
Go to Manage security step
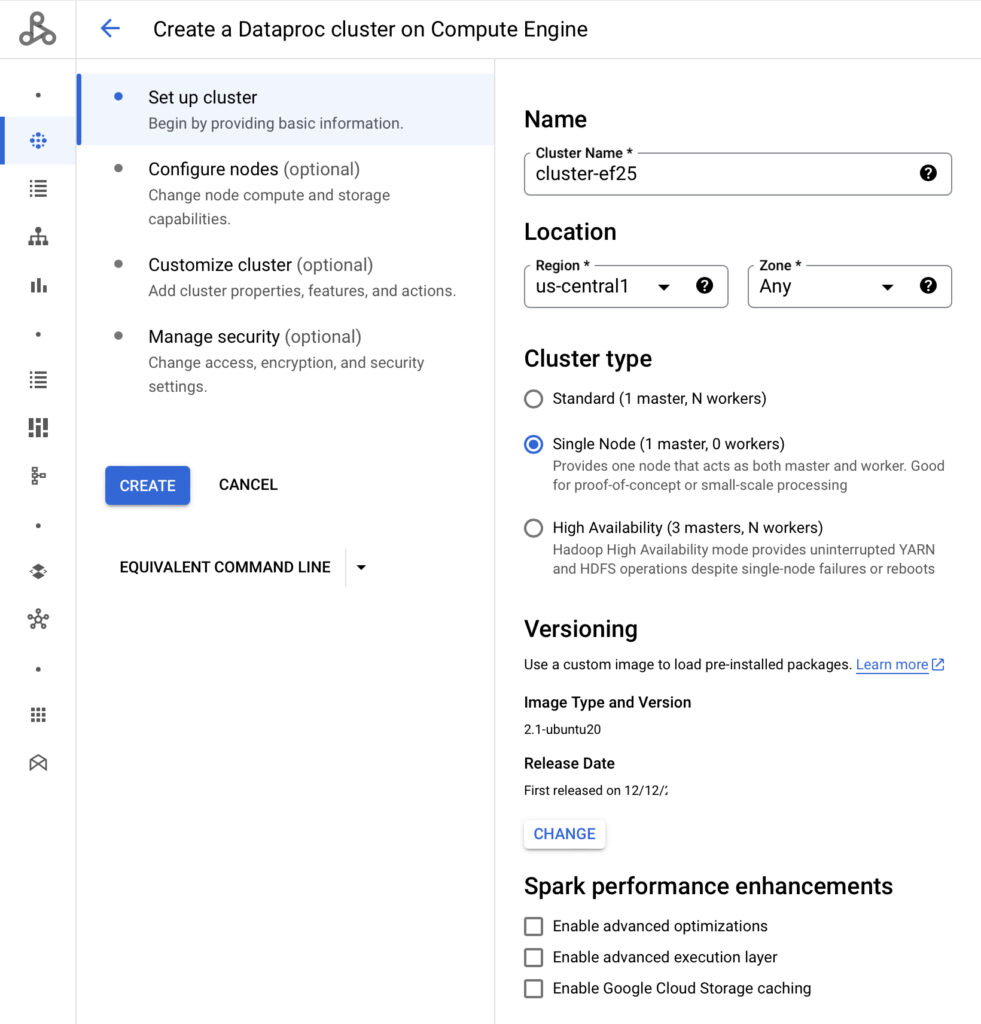point(254,337)
